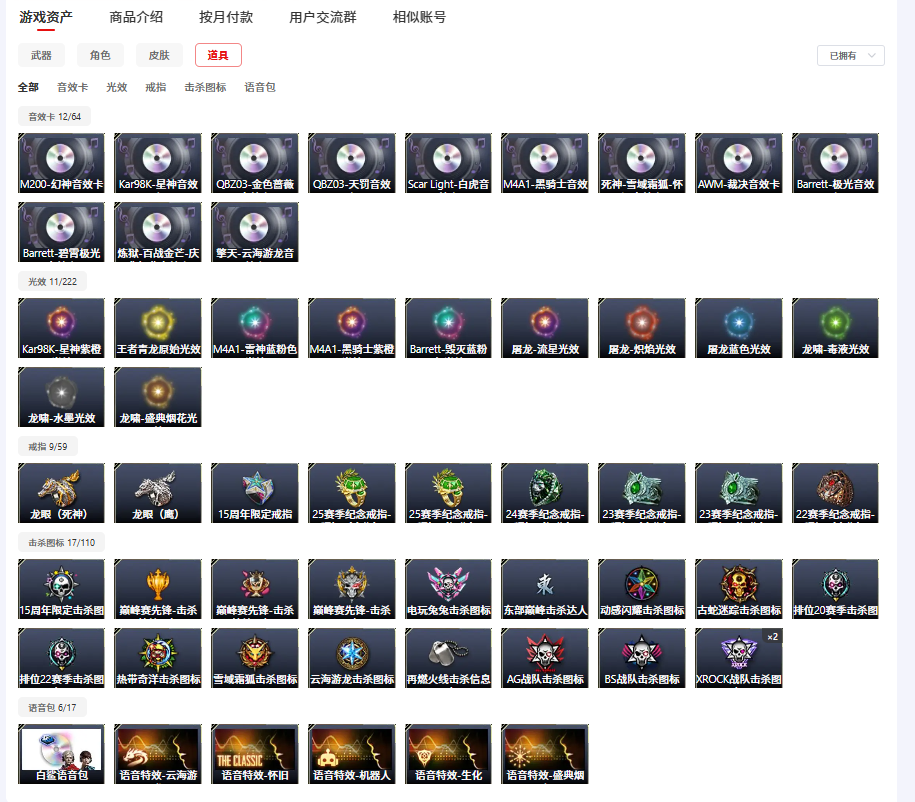
Task: Click the 角色 category button
Action: point(100,55)
